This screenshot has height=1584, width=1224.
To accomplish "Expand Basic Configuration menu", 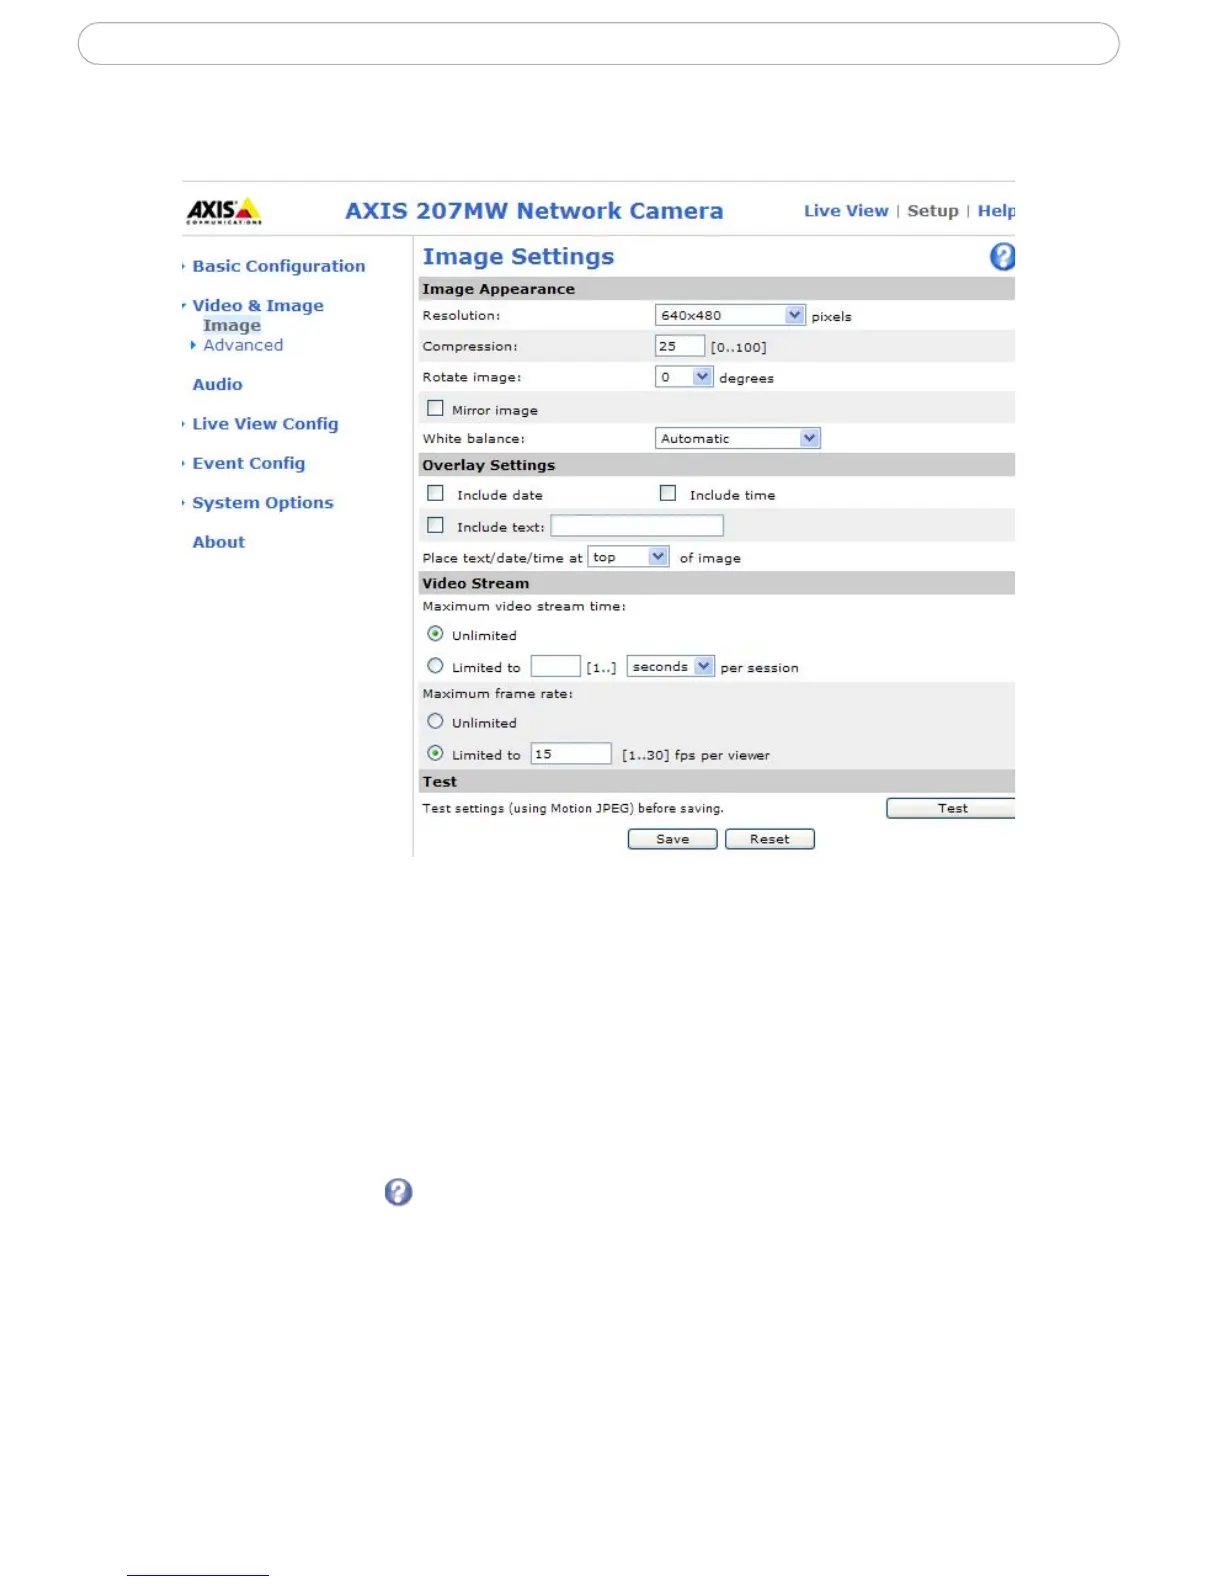I will (x=278, y=266).
